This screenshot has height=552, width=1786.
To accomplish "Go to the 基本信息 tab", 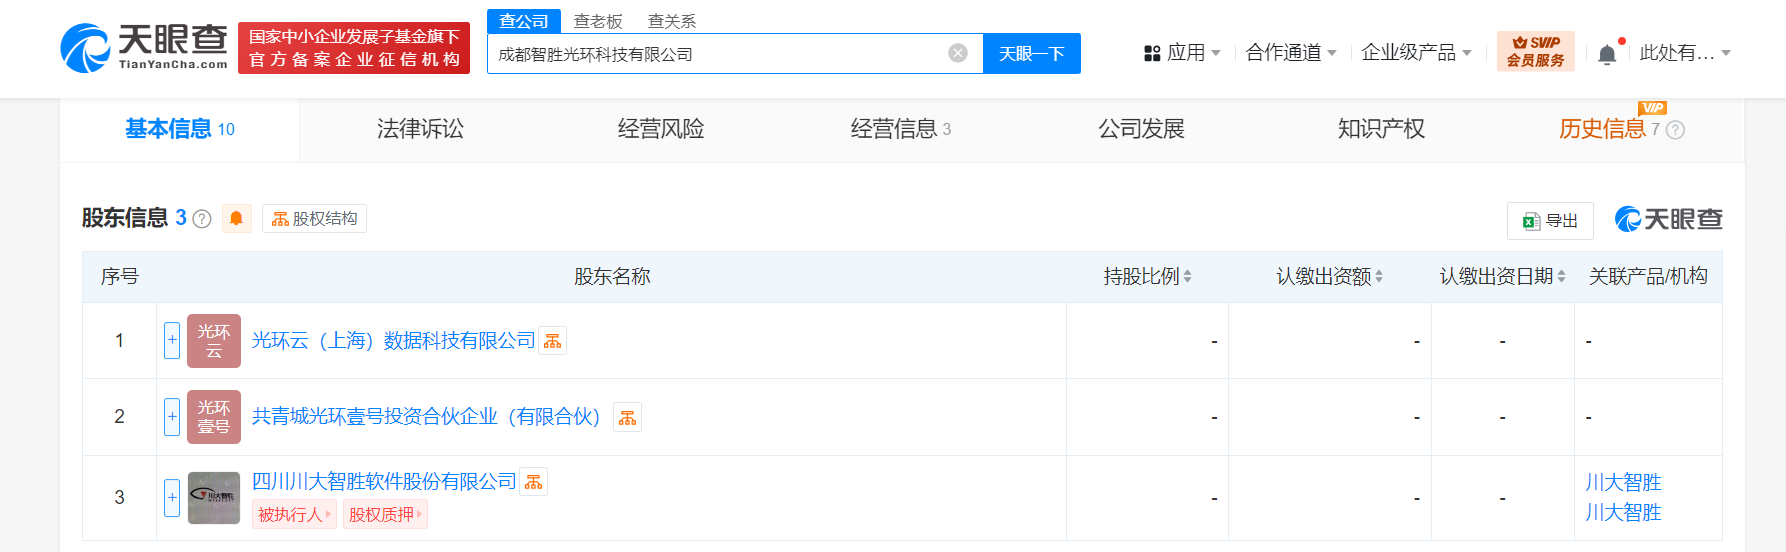I will click(x=180, y=129).
